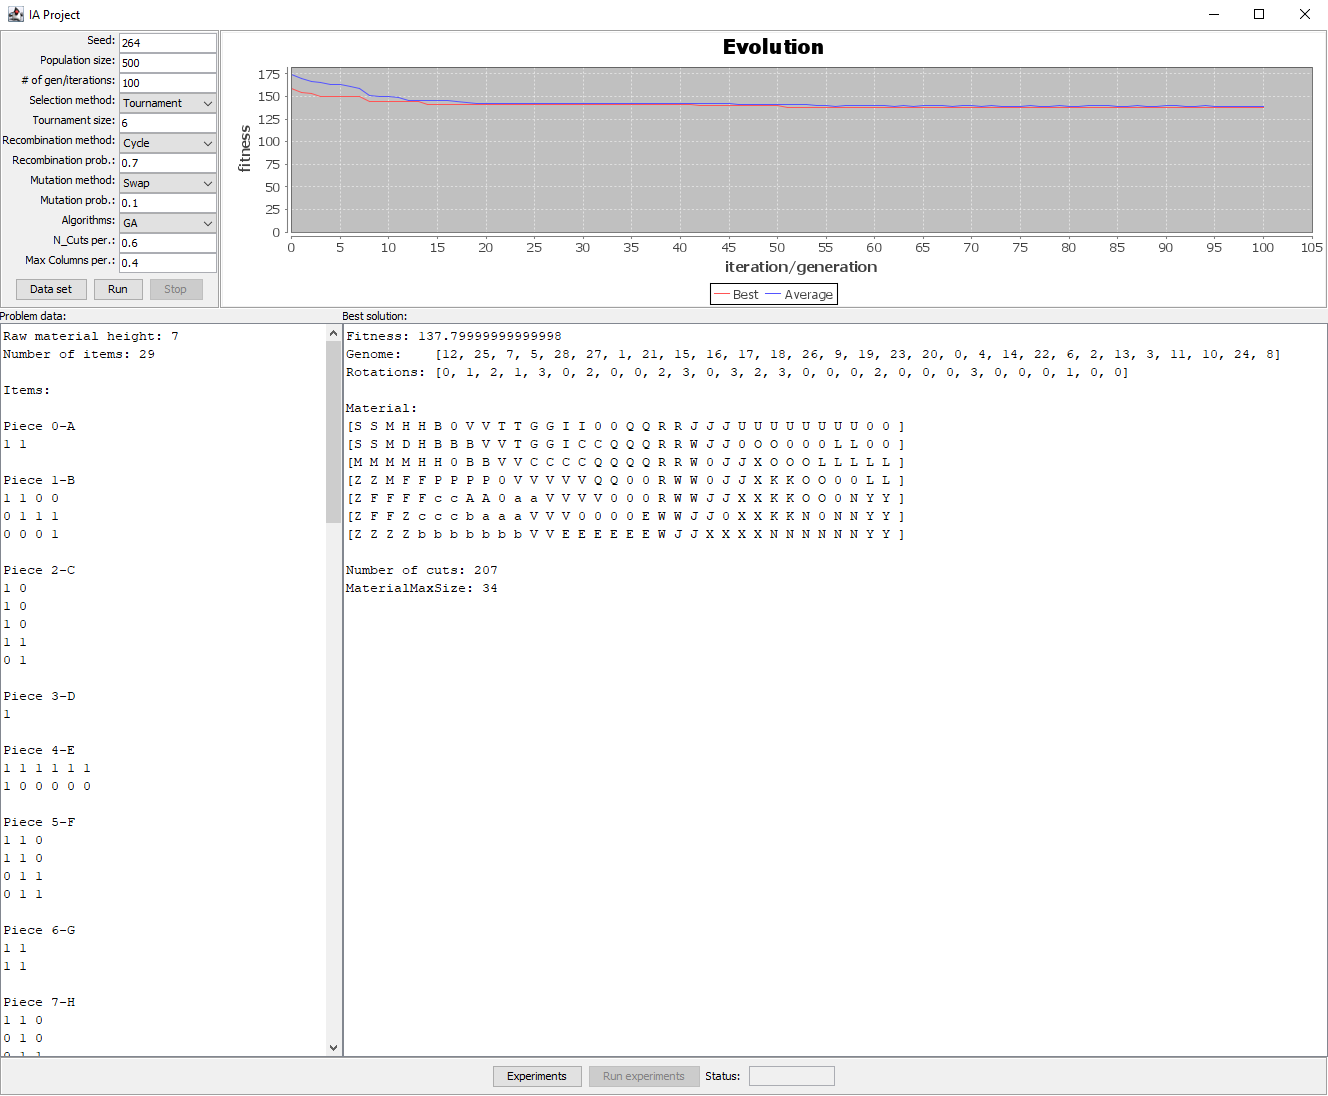Open the Recombination method dropdown
1328x1096 pixels.
(168, 142)
